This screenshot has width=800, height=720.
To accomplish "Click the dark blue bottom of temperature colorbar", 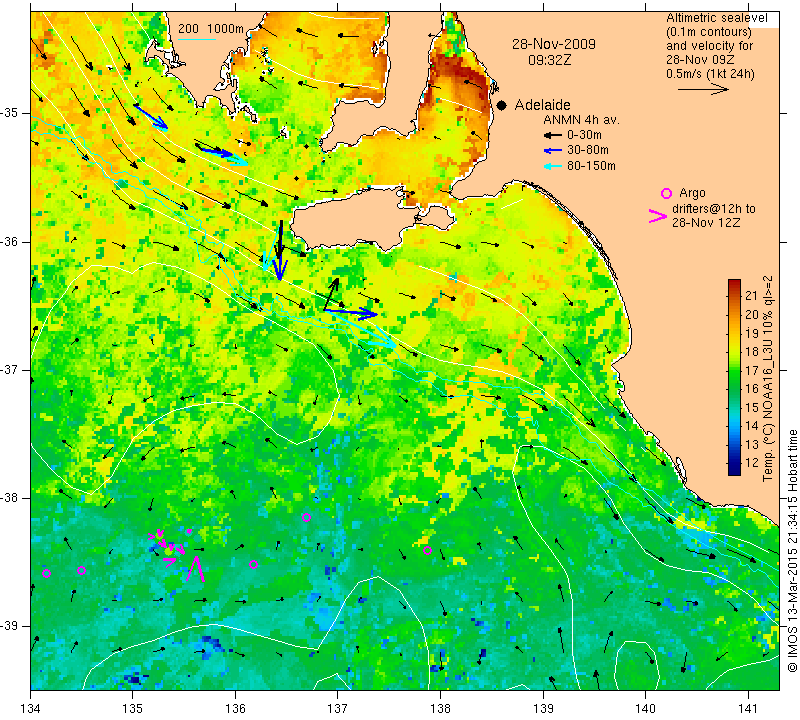I will pos(734,470).
